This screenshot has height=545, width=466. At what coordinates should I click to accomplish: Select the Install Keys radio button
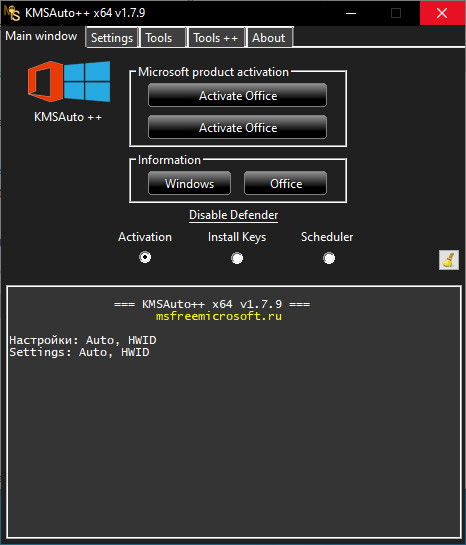coord(237,258)
